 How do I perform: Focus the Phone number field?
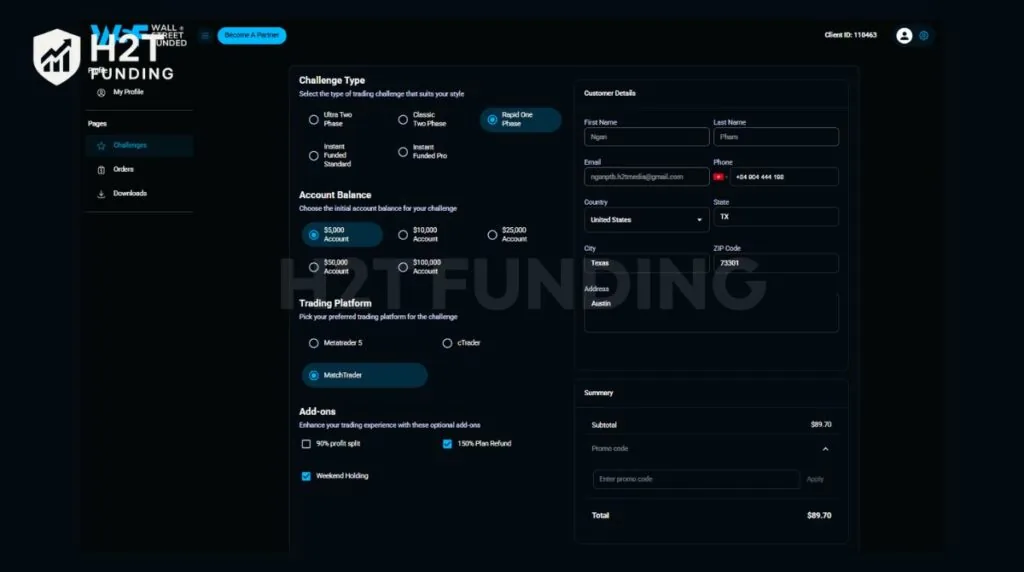pyautogui.click(x=784, y=177)
